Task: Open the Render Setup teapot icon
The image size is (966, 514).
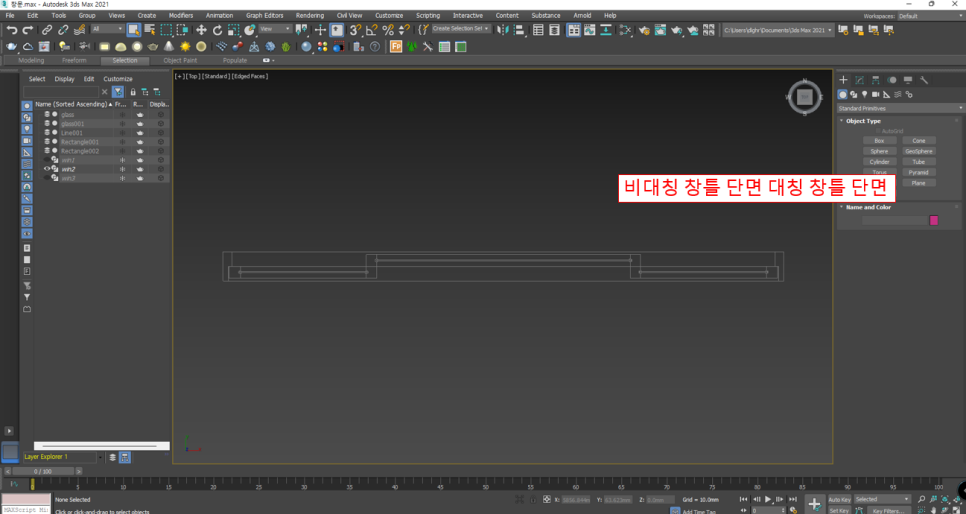Action: (644, 30)
